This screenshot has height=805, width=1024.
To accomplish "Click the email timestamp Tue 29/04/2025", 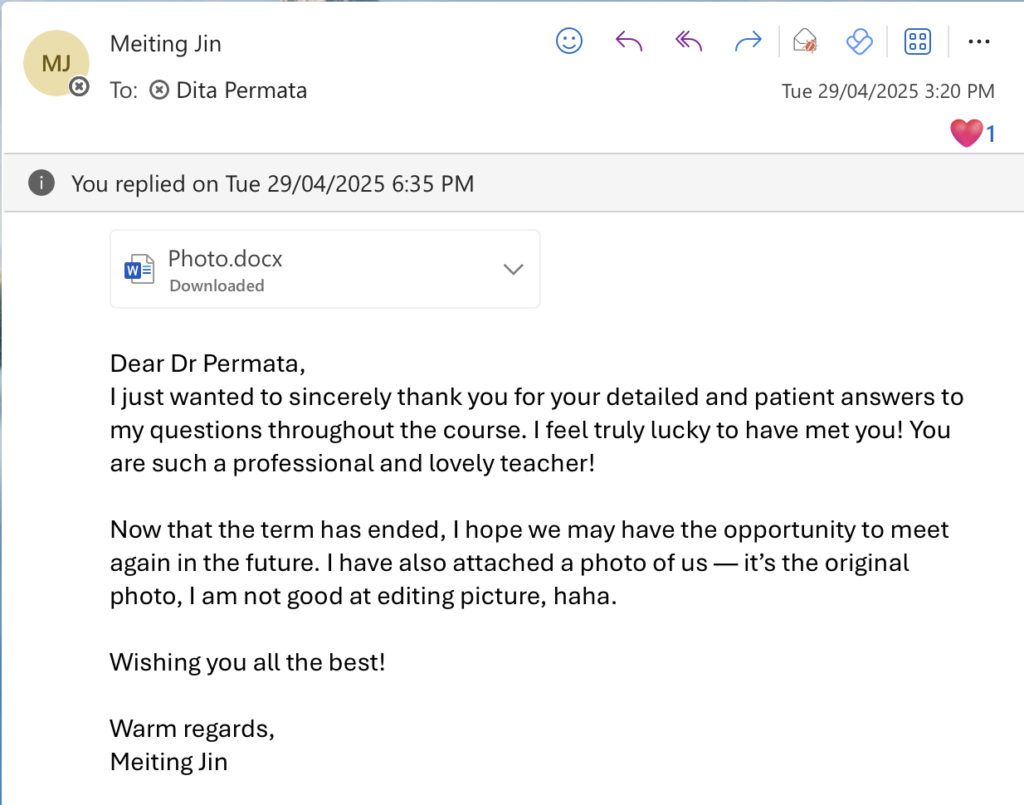I will pyautogui.click(x=887, y=91).
